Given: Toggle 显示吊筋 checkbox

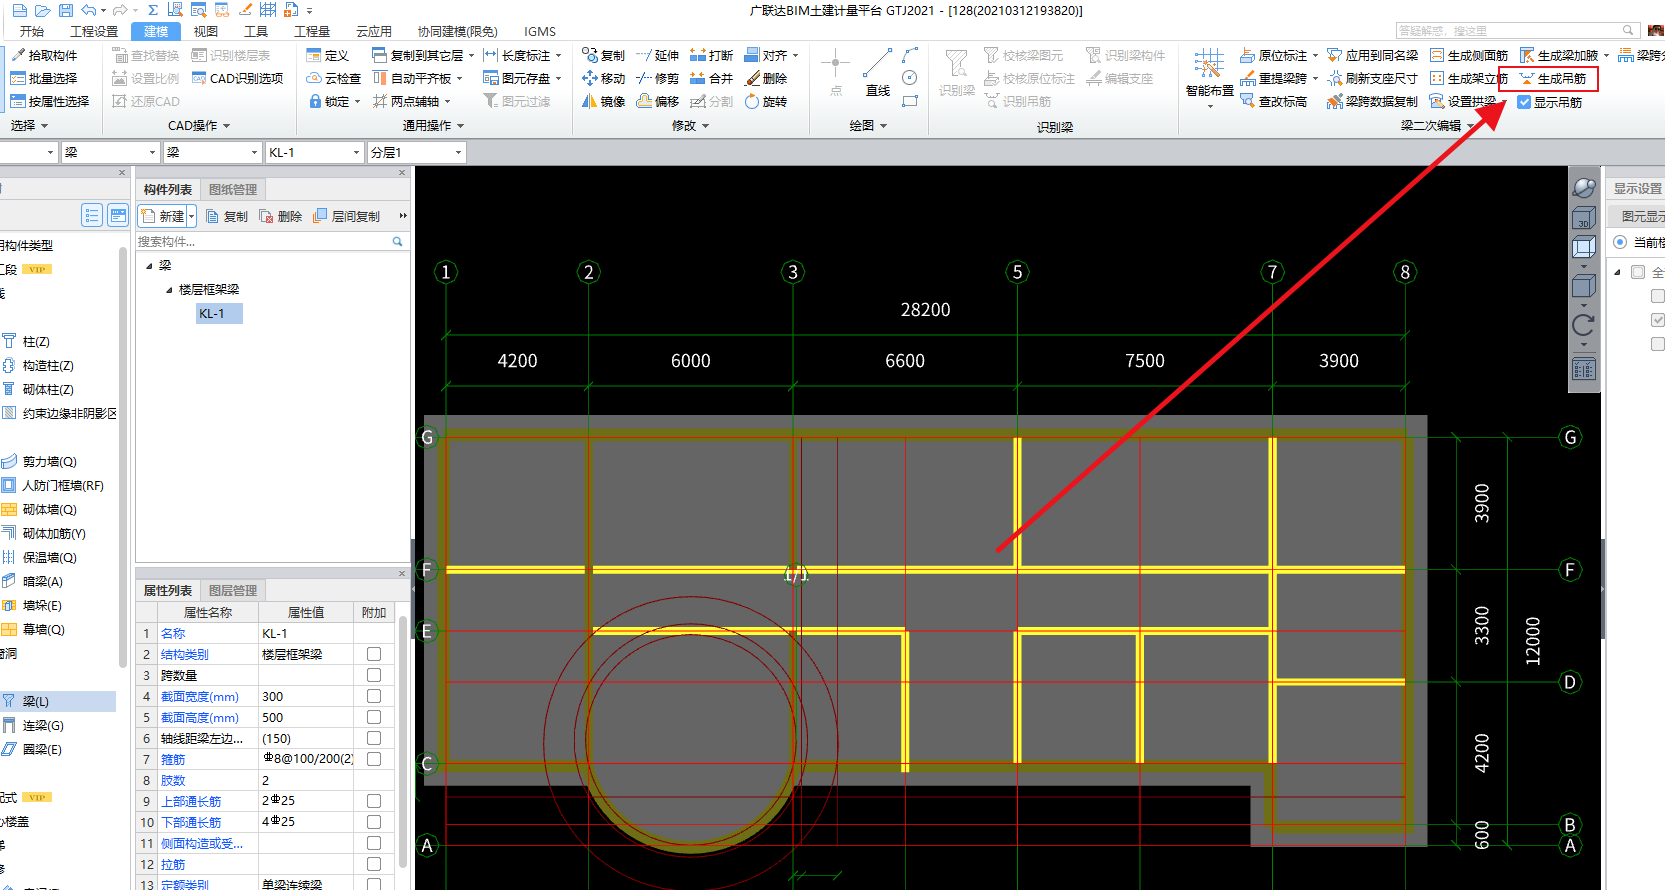Looking at the screenshot, I should [1524, 102].
